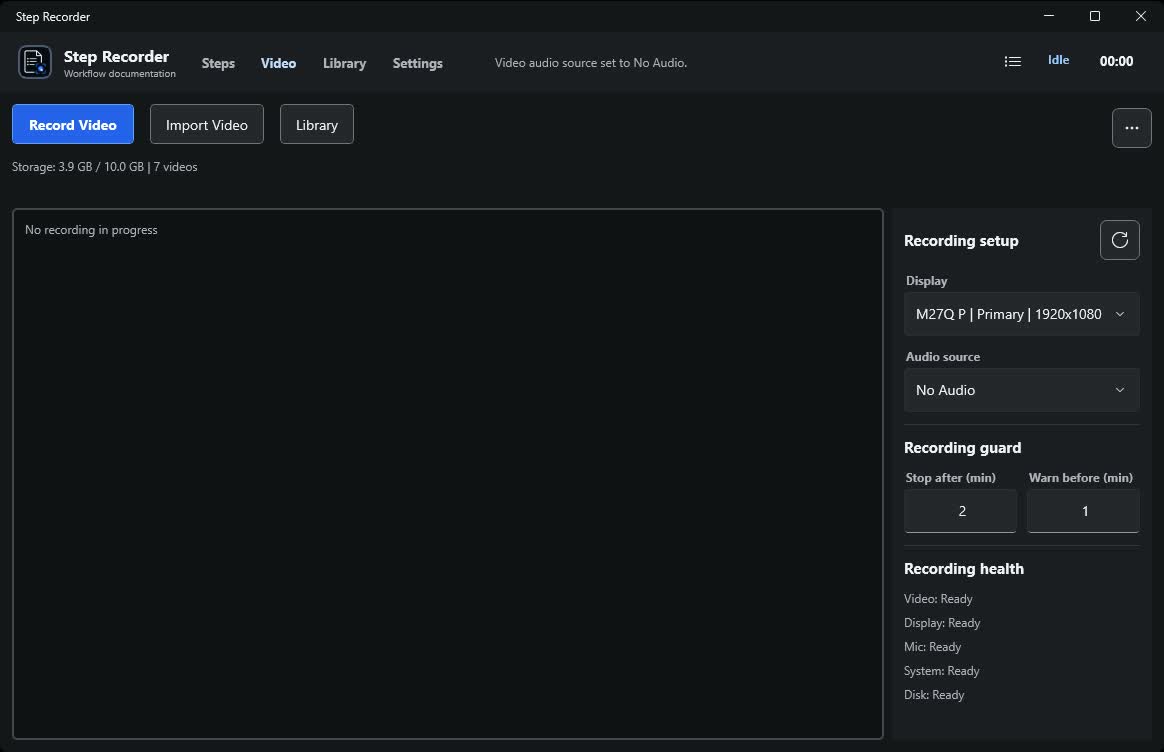Click the Warn before (min) field

(1083, 511)
